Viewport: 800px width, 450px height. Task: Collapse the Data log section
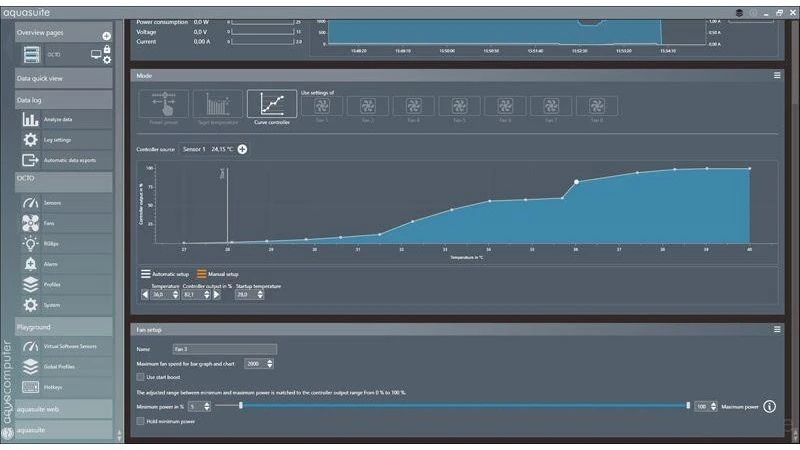[64, 100]
